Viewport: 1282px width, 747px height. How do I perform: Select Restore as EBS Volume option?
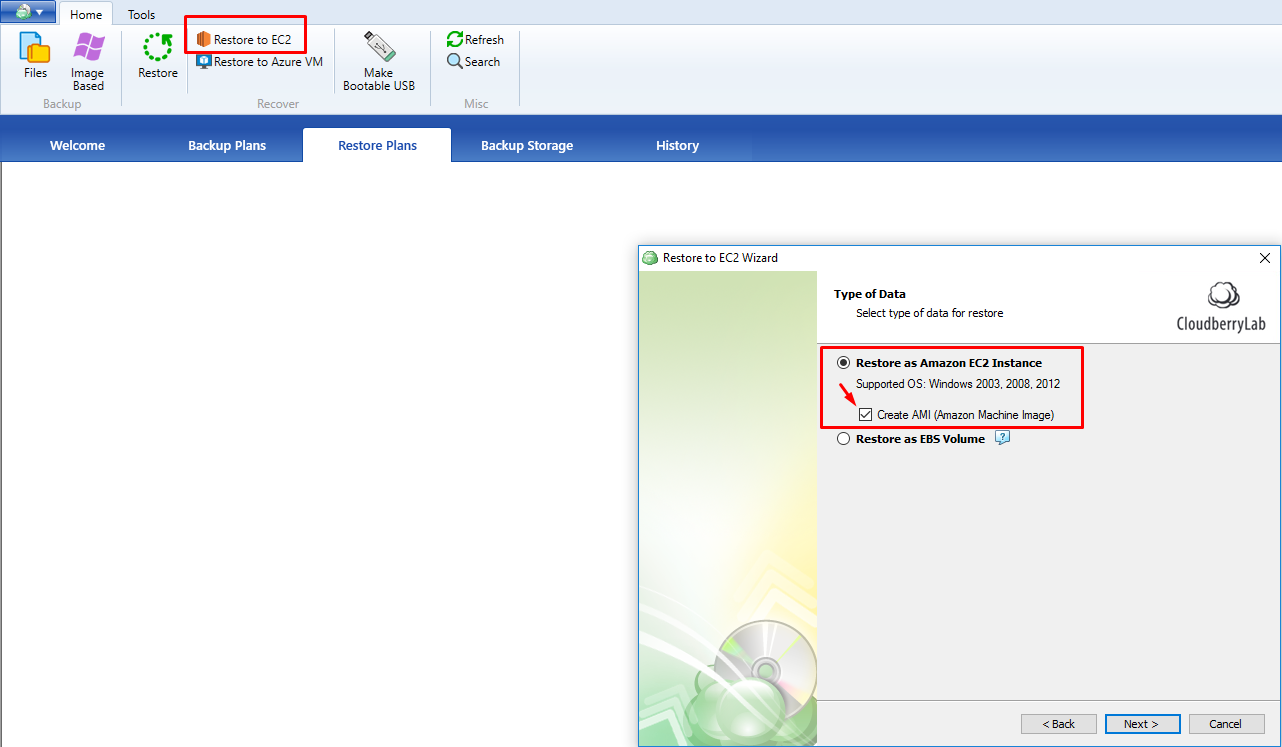(911, 438)
